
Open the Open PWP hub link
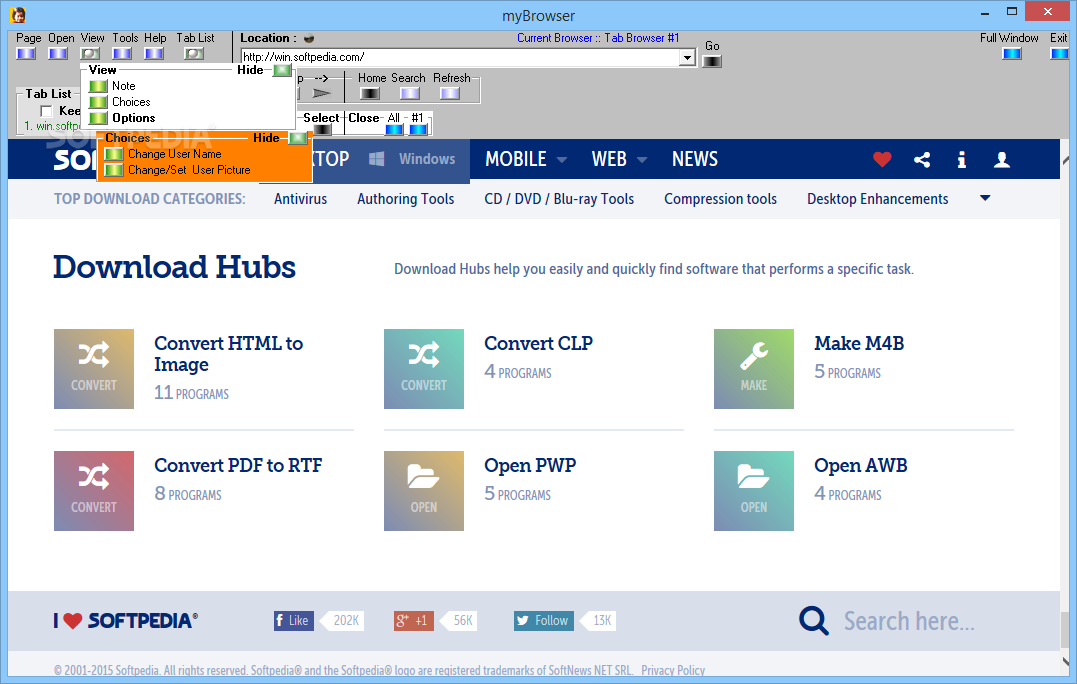530,466
